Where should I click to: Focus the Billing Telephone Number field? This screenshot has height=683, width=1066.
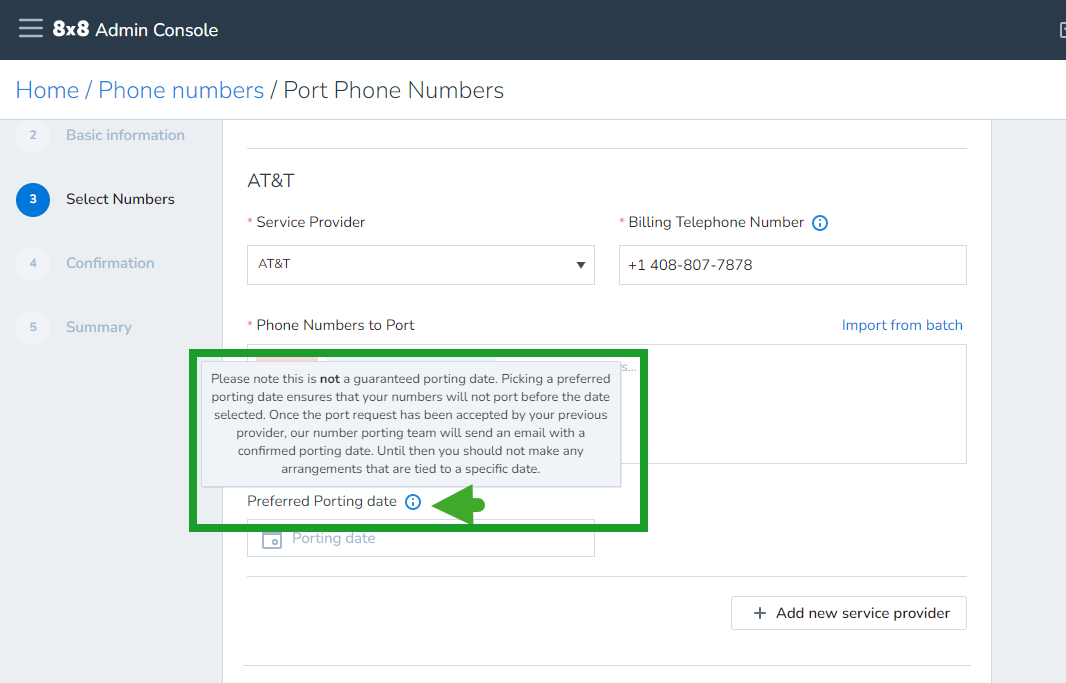(x=793, y=265)
